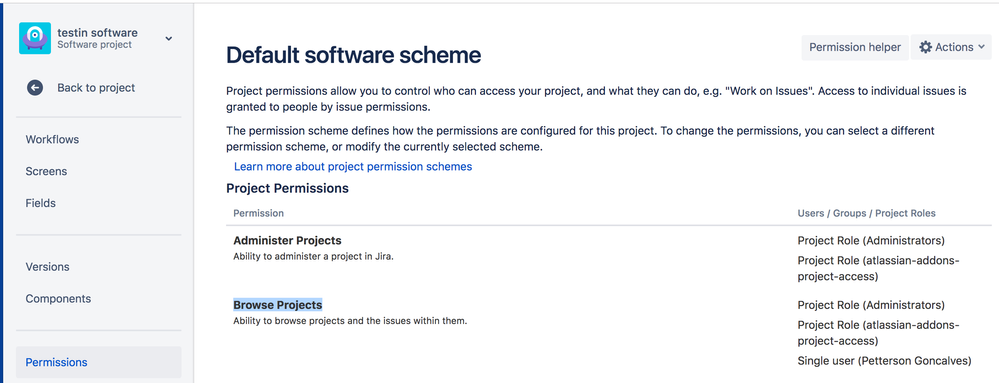Open the Permission helper

(x=854, y=47)
